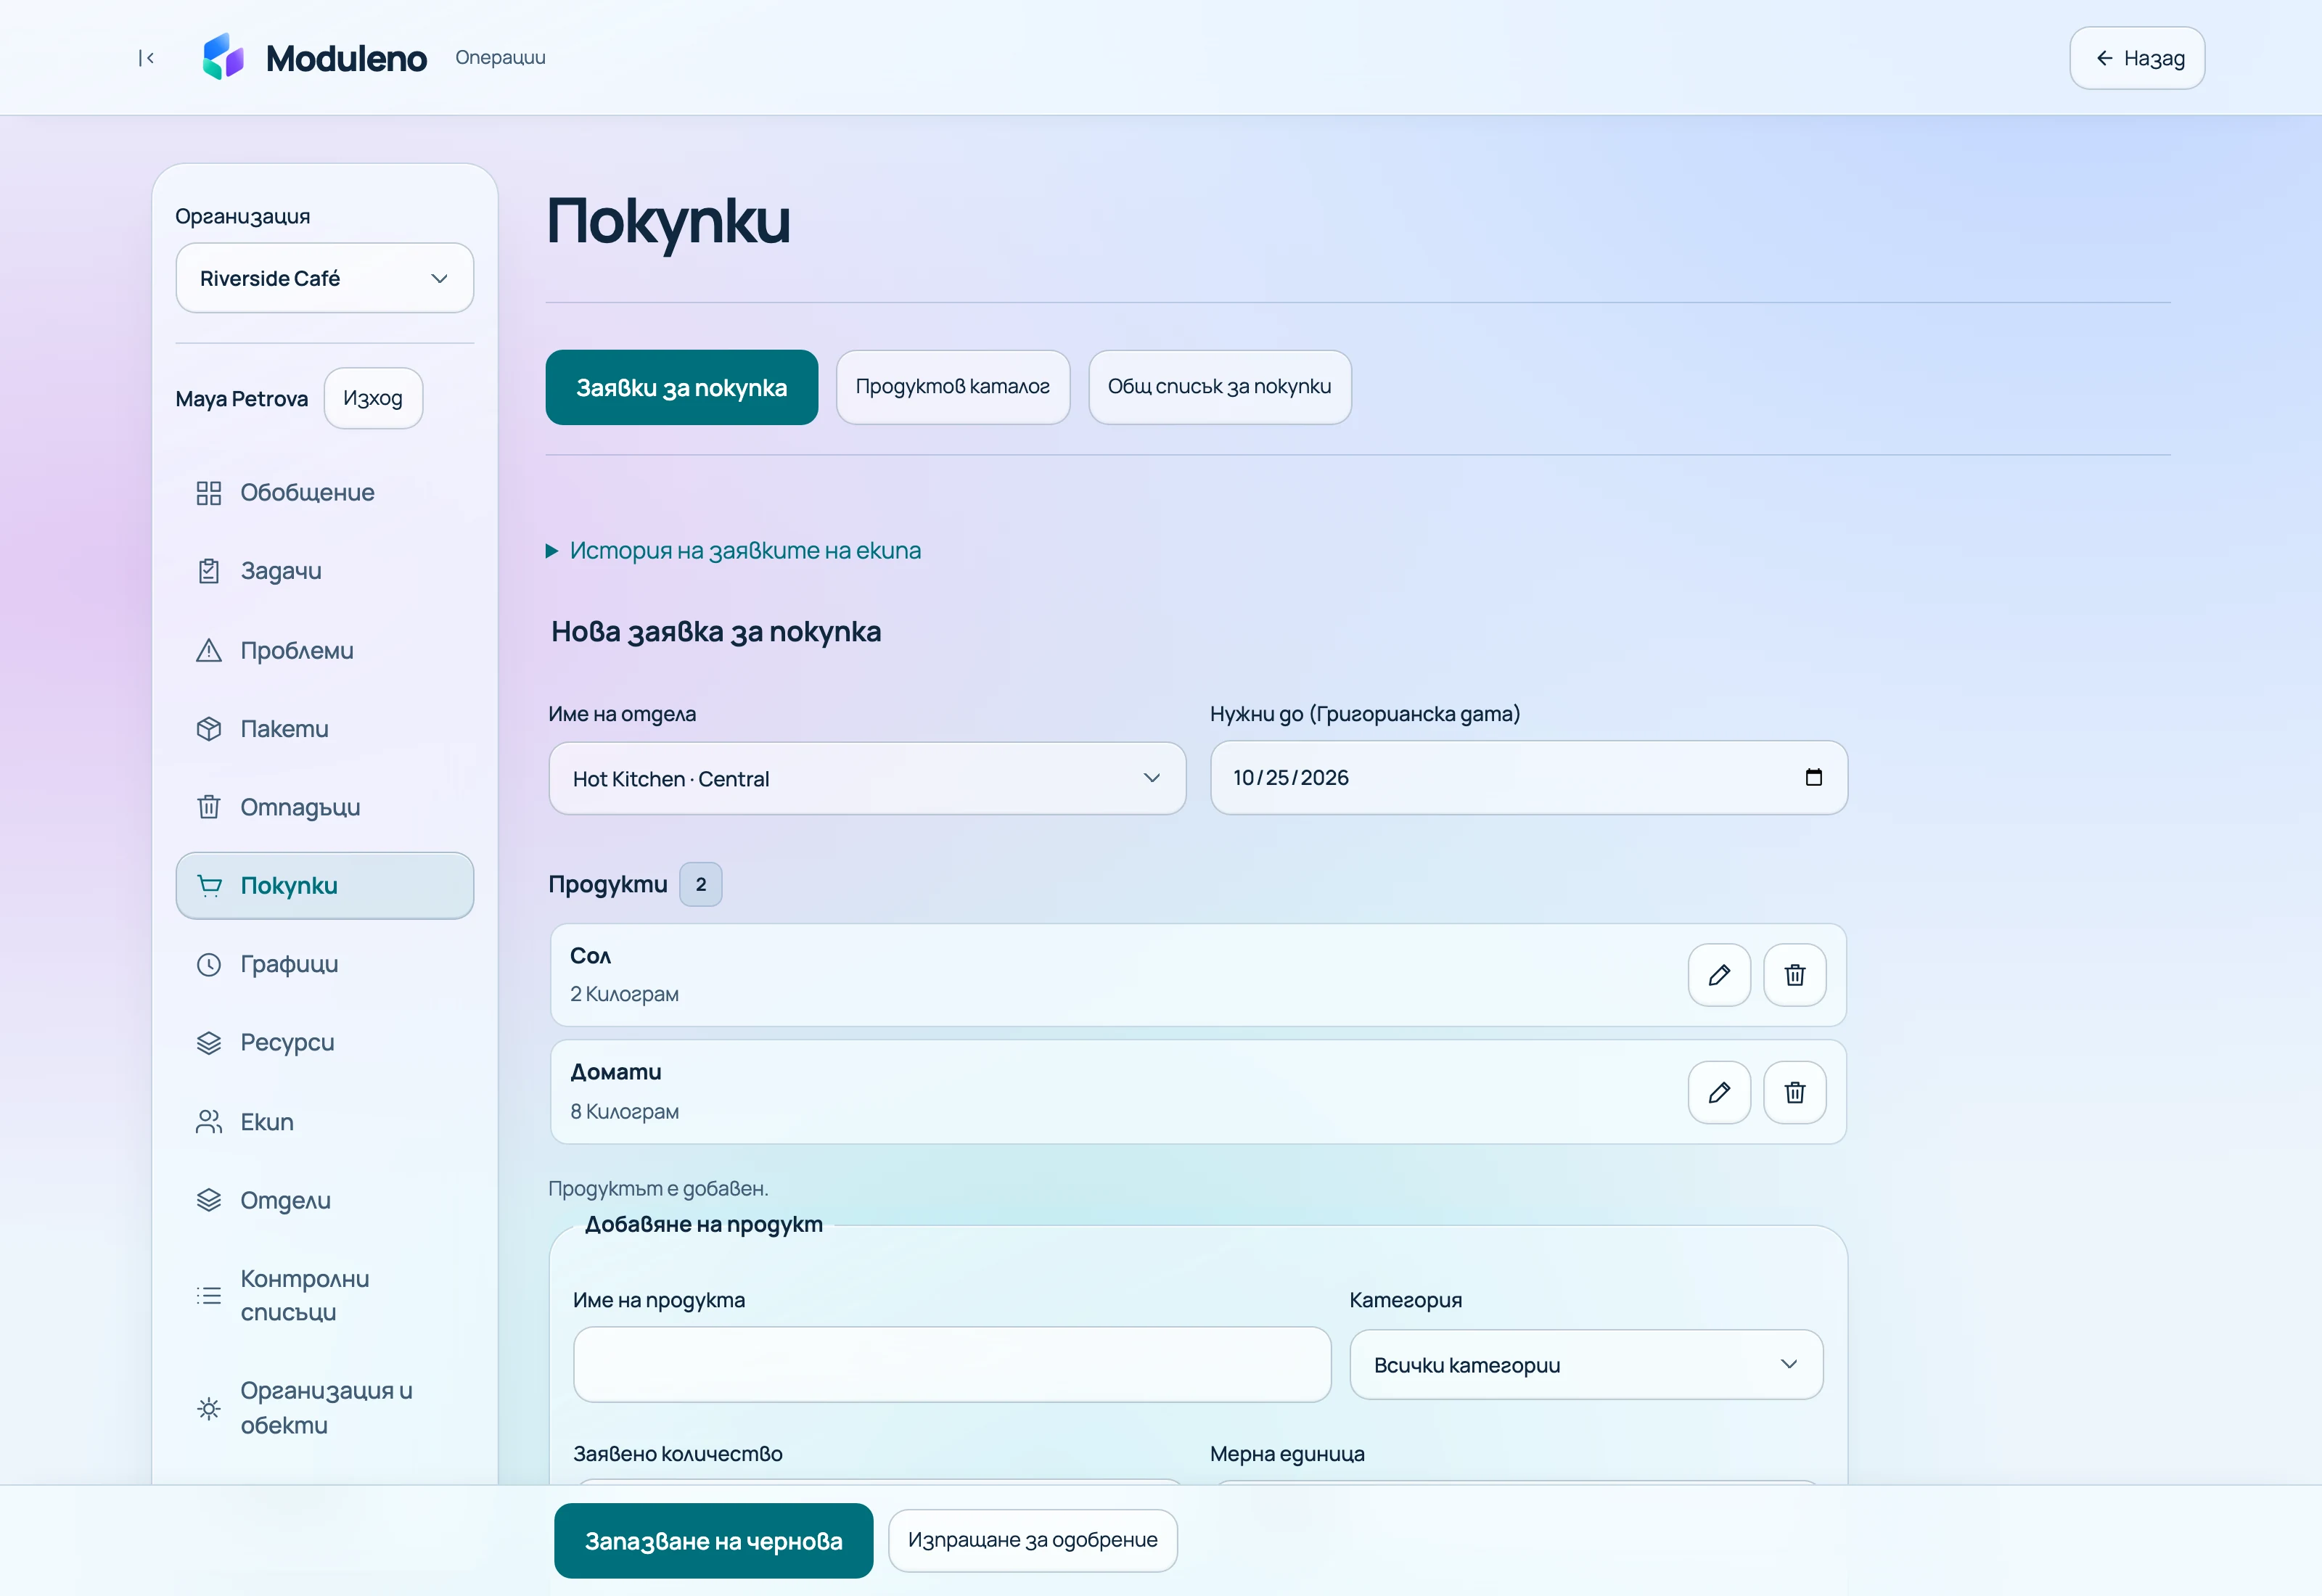
Task: Open the Hot Kitchen · Central department dropdown
Action: coord(867,778)
